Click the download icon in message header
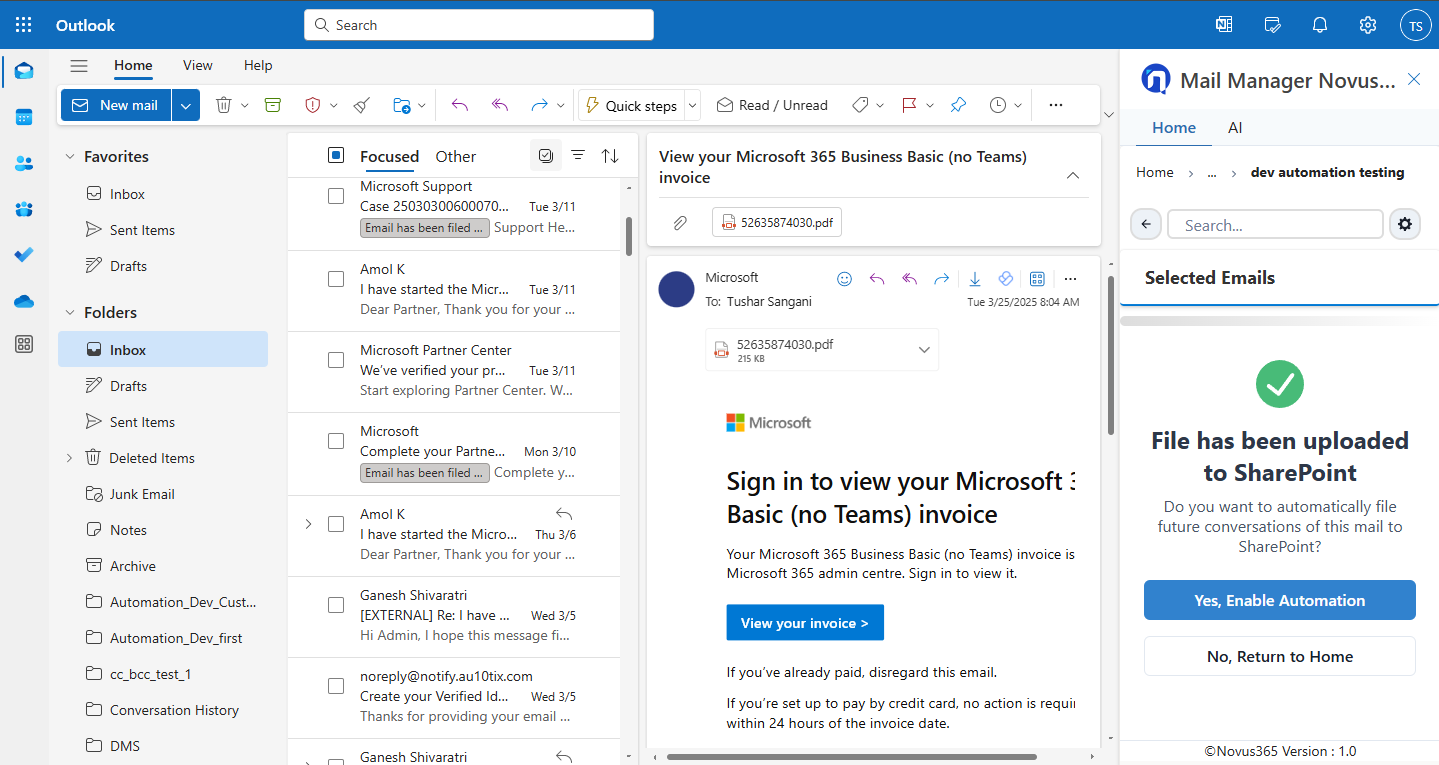Viewport: 1439px width, 765px height. point(975,279)
